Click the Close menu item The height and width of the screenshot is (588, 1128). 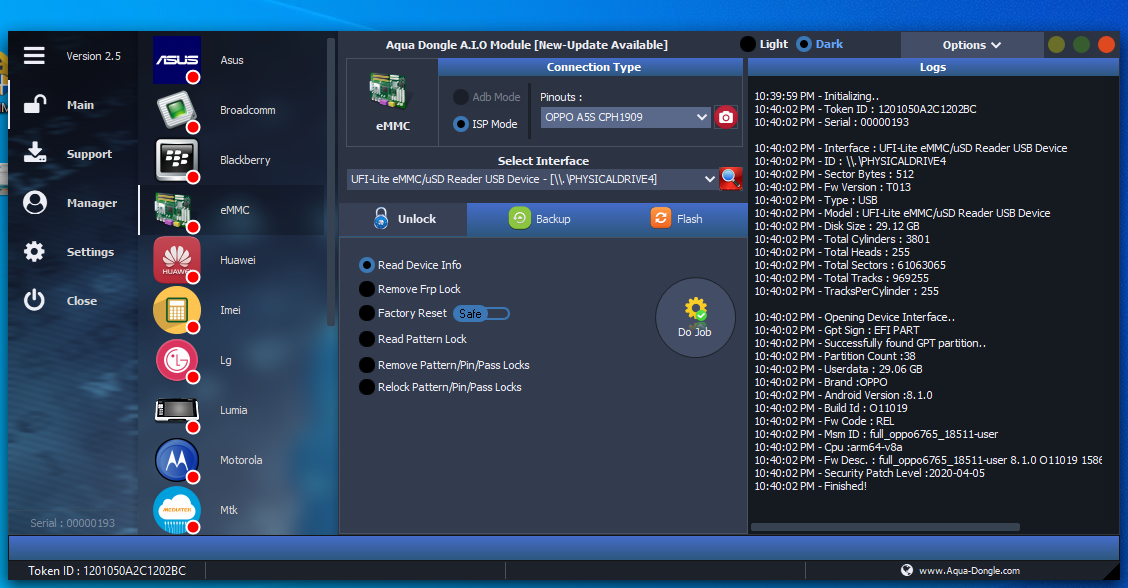pyautogui.click(x=81, y=301)
